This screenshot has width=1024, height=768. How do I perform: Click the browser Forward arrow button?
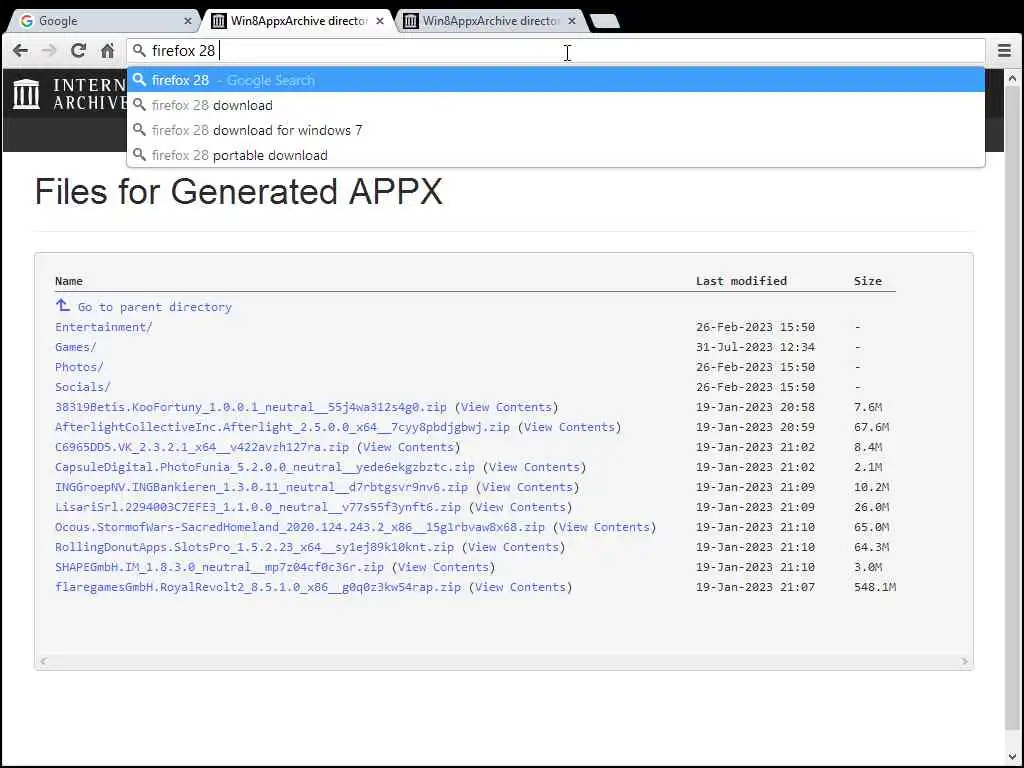(49, 50)
